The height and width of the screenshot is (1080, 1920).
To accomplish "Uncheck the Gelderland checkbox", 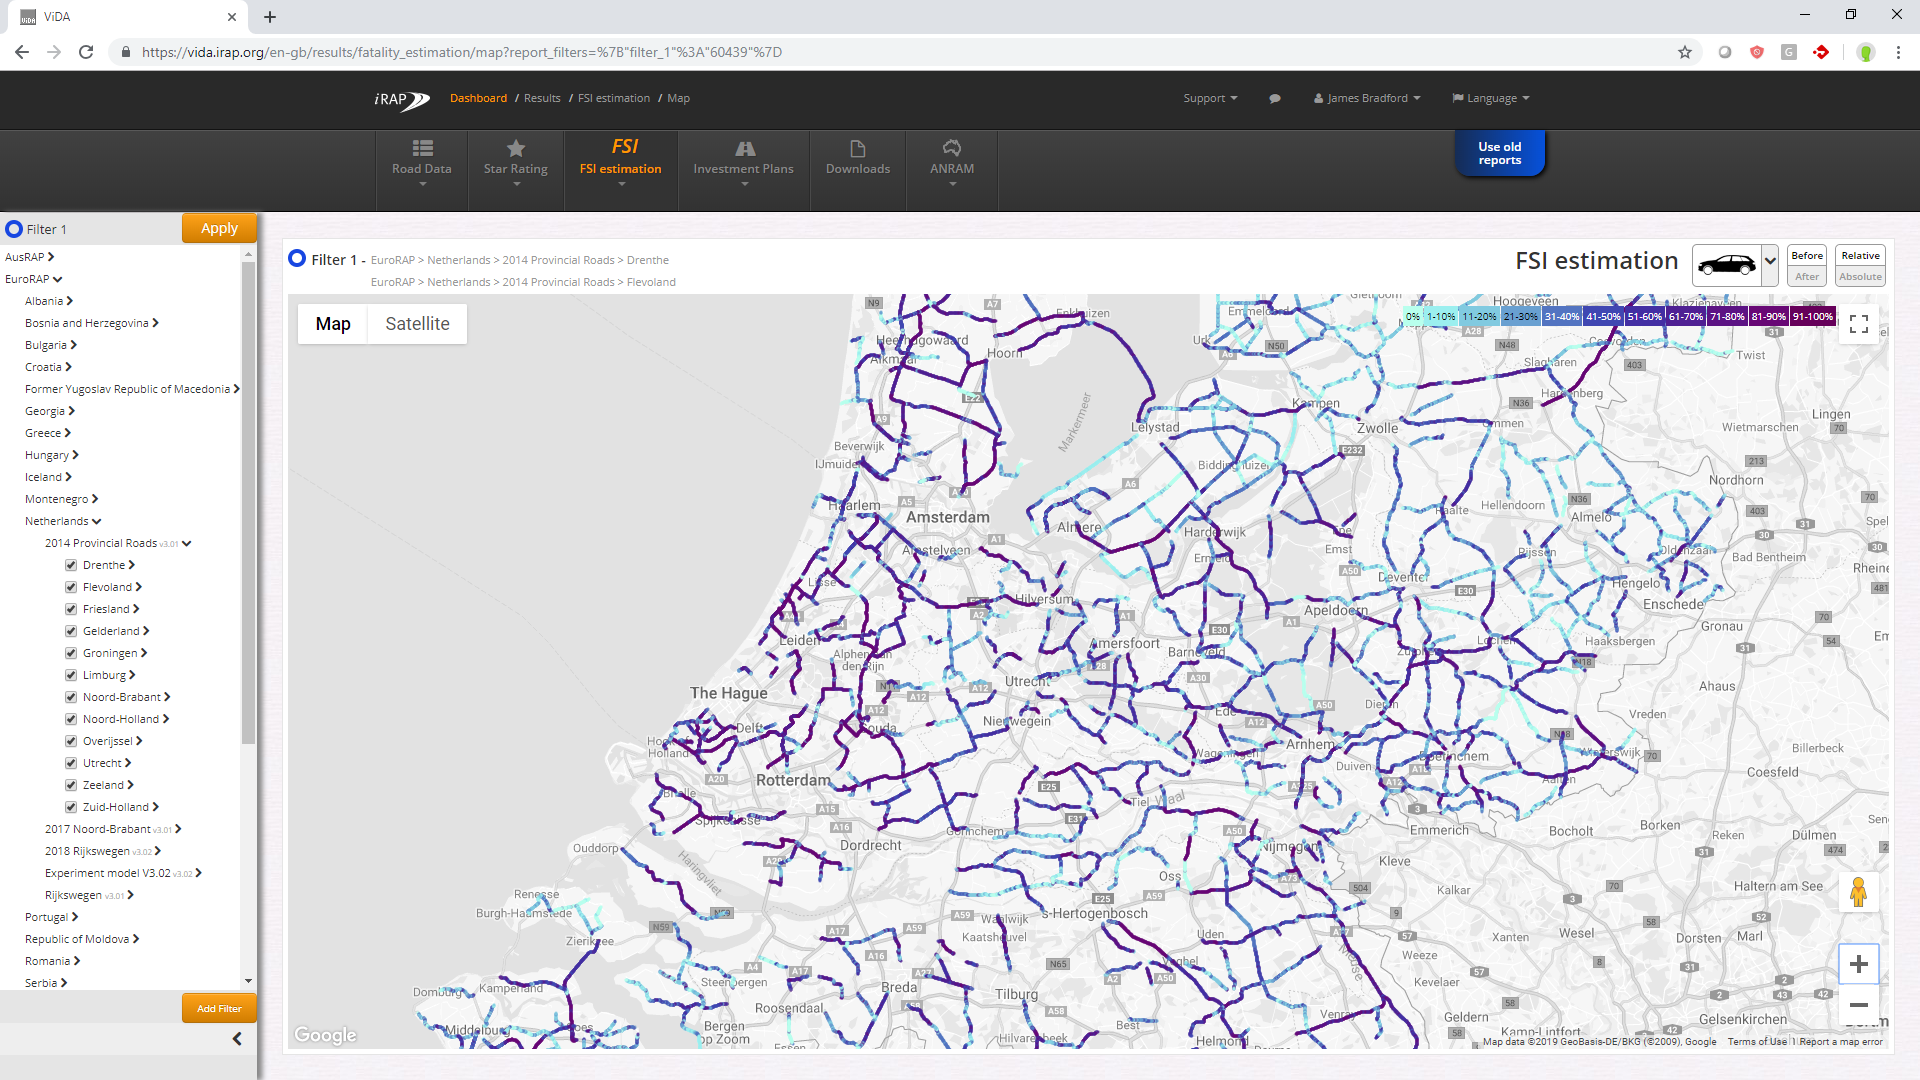I will (x=71, y=631).
